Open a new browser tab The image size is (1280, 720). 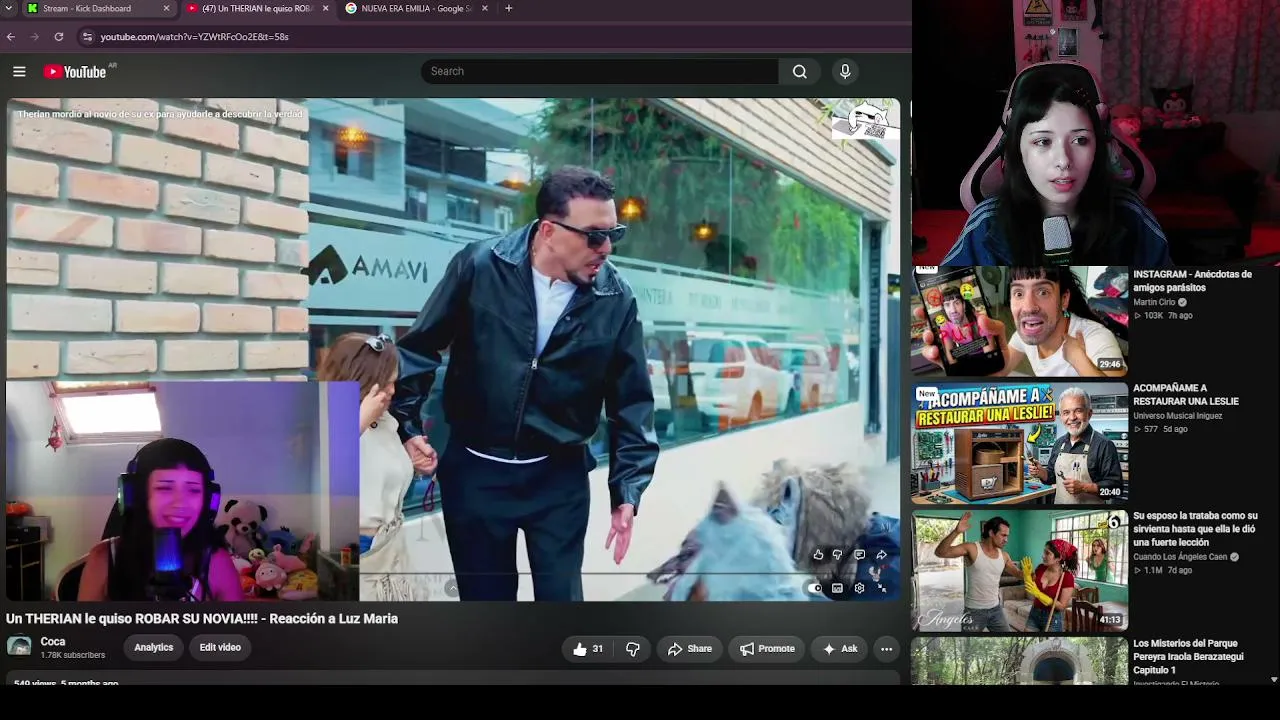coord(509,8)
